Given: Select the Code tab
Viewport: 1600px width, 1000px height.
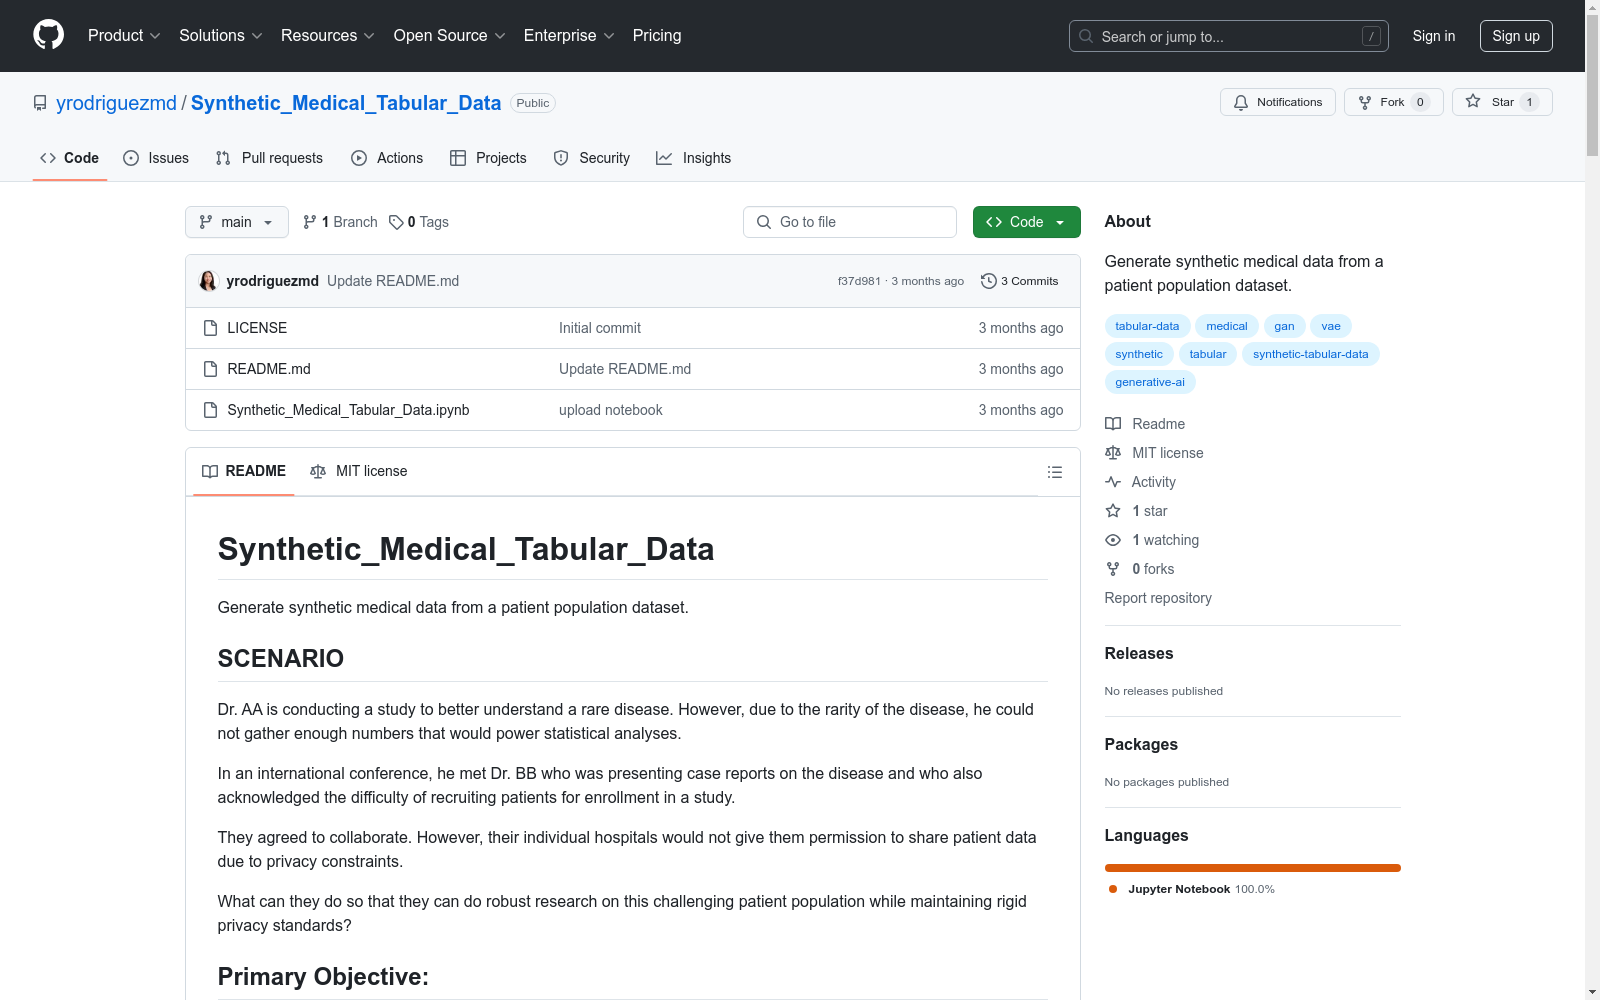Looking at the screenshot, I should tap(70, 158).
